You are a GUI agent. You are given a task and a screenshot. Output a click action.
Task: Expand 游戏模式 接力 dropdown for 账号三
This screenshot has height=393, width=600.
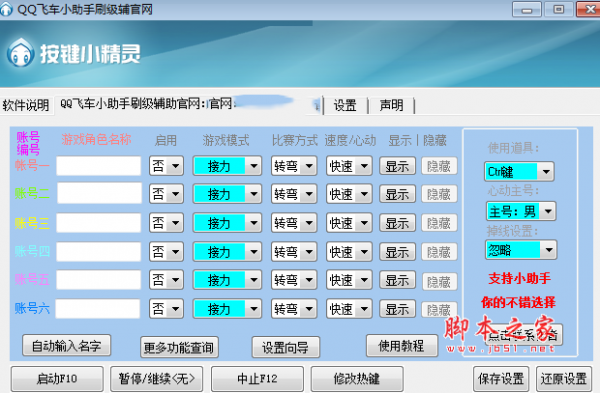(227, 223)
